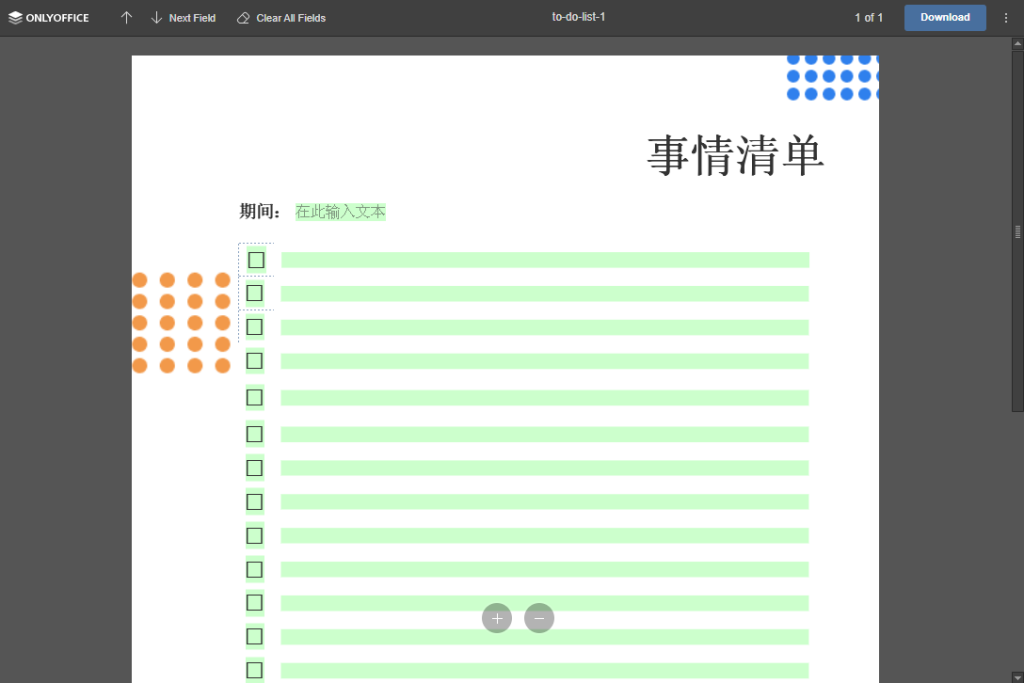This screenshot has width=1024, height=683.
Task: Check the bottom visible to-do checkbox
Action: [x=254, y=670]
